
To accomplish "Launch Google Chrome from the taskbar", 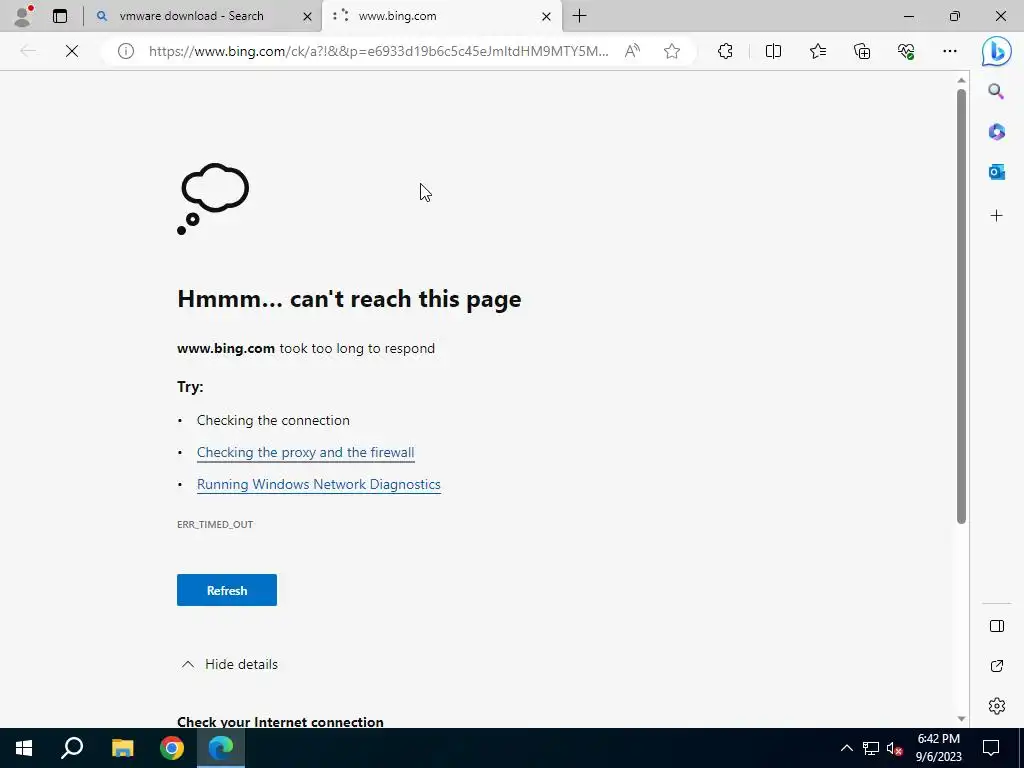I will pyautogui.click(x=172, y=748).
